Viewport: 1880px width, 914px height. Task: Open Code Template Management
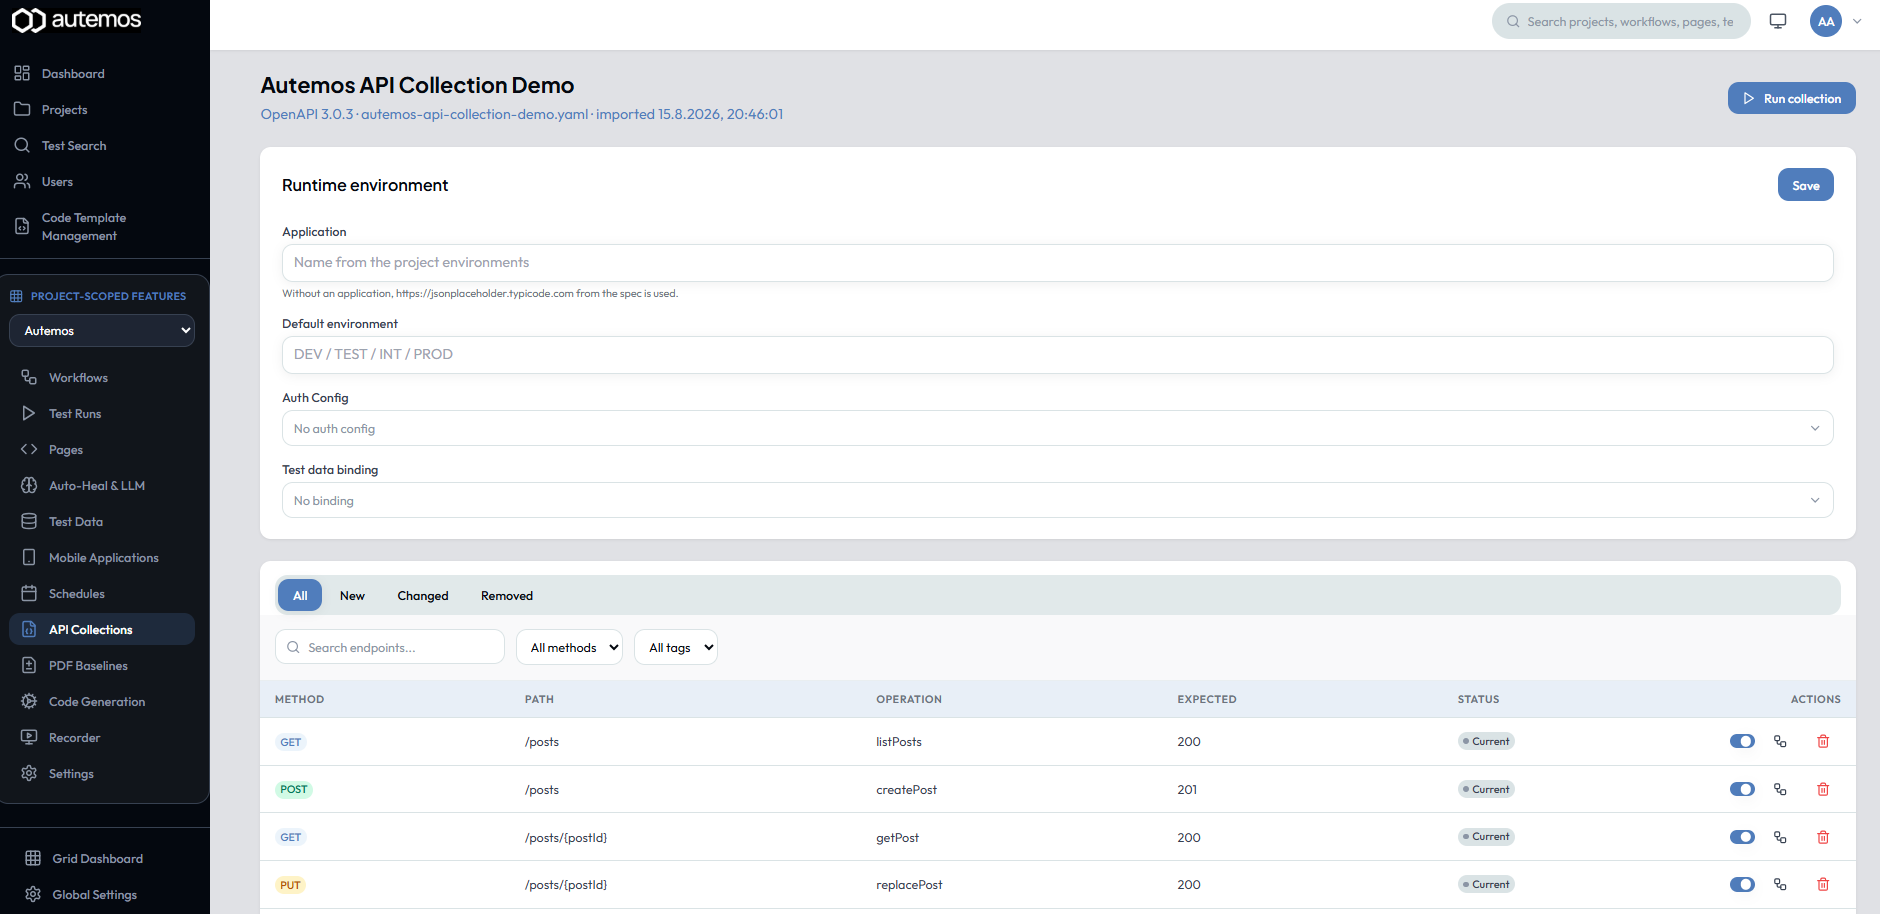pos(84,227)
